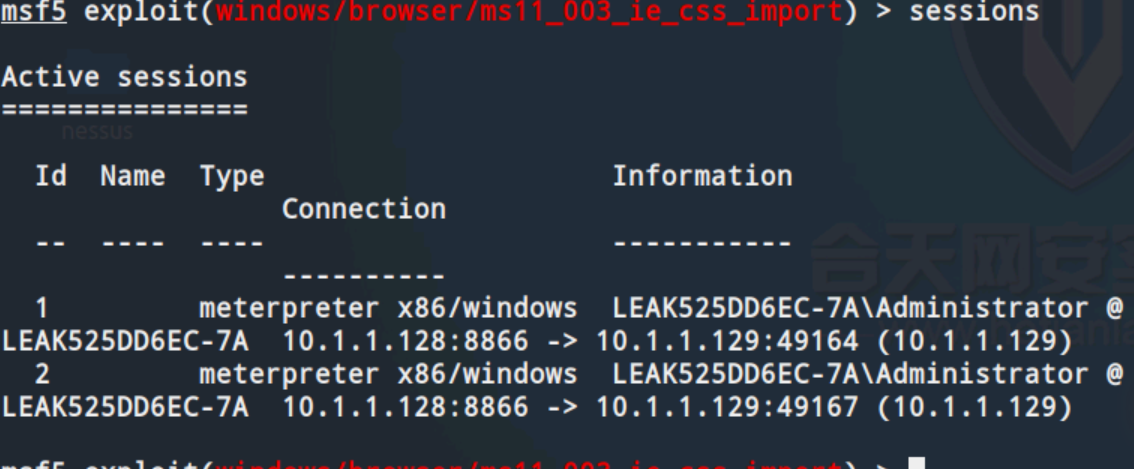The height and width of the screenshot is (469, 1134).
Task: Click the blinking cursor block at bottom prompt
Action: (x=916, y=463)
